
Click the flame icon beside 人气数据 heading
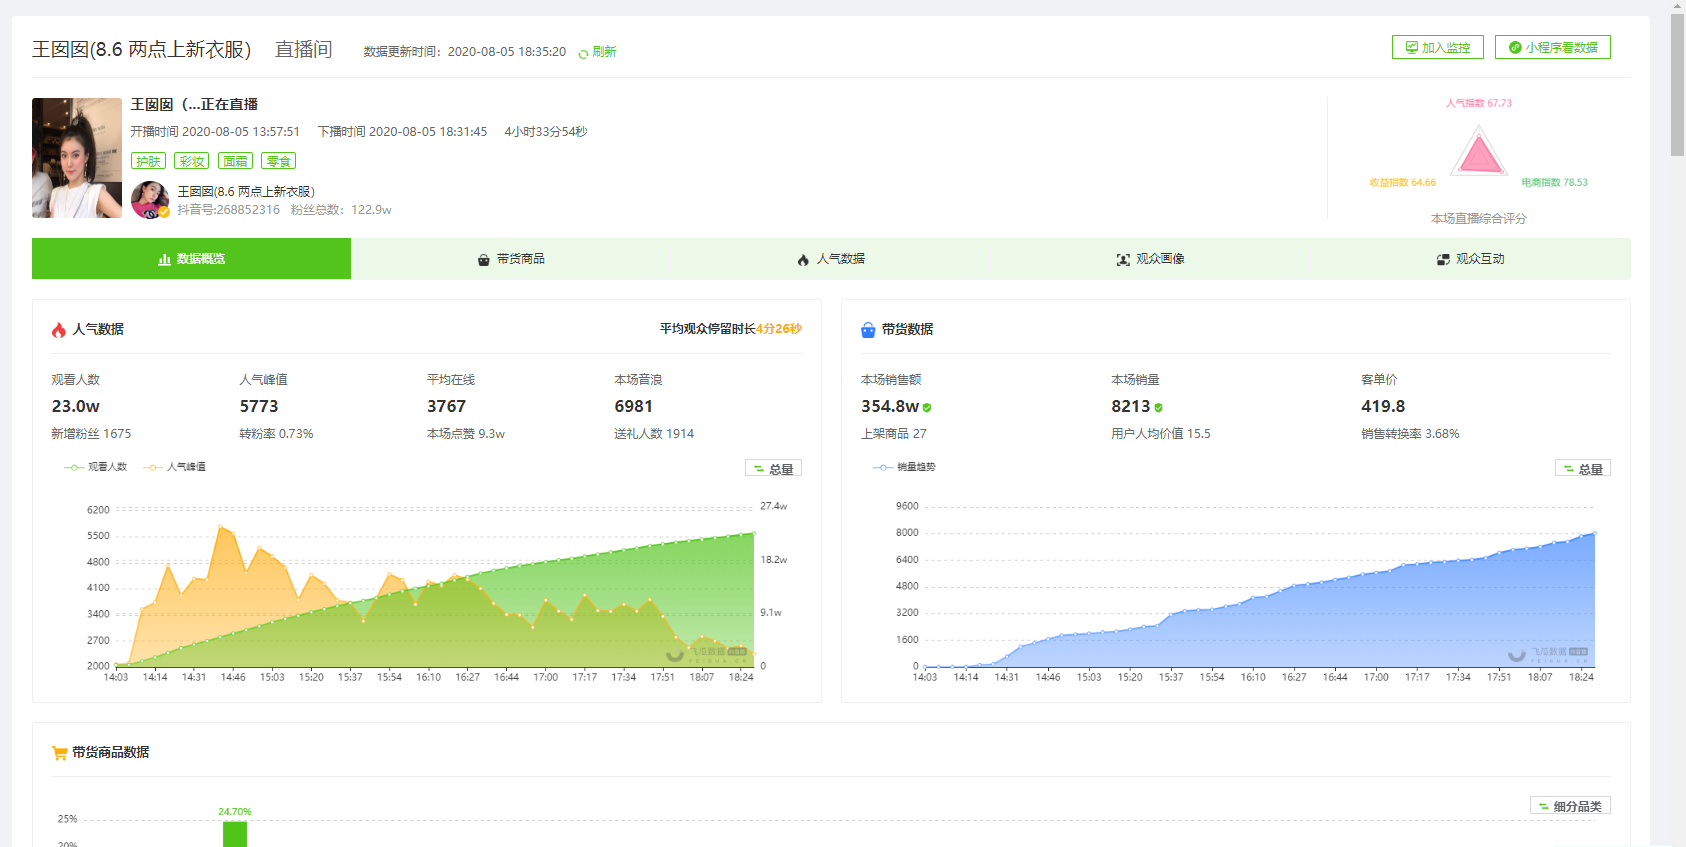(59, 330)
